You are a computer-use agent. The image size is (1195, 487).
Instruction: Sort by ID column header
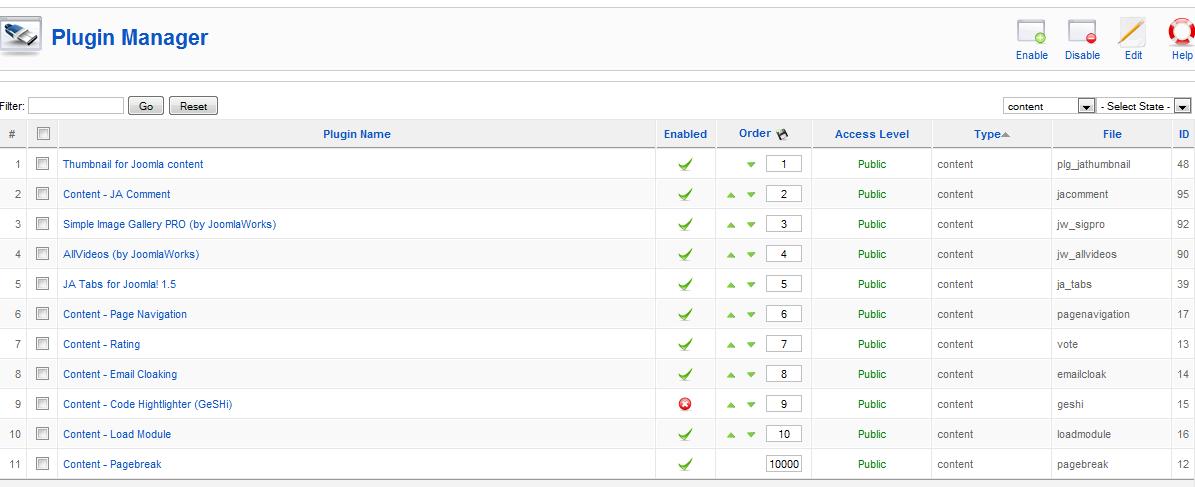point(1184,134)
